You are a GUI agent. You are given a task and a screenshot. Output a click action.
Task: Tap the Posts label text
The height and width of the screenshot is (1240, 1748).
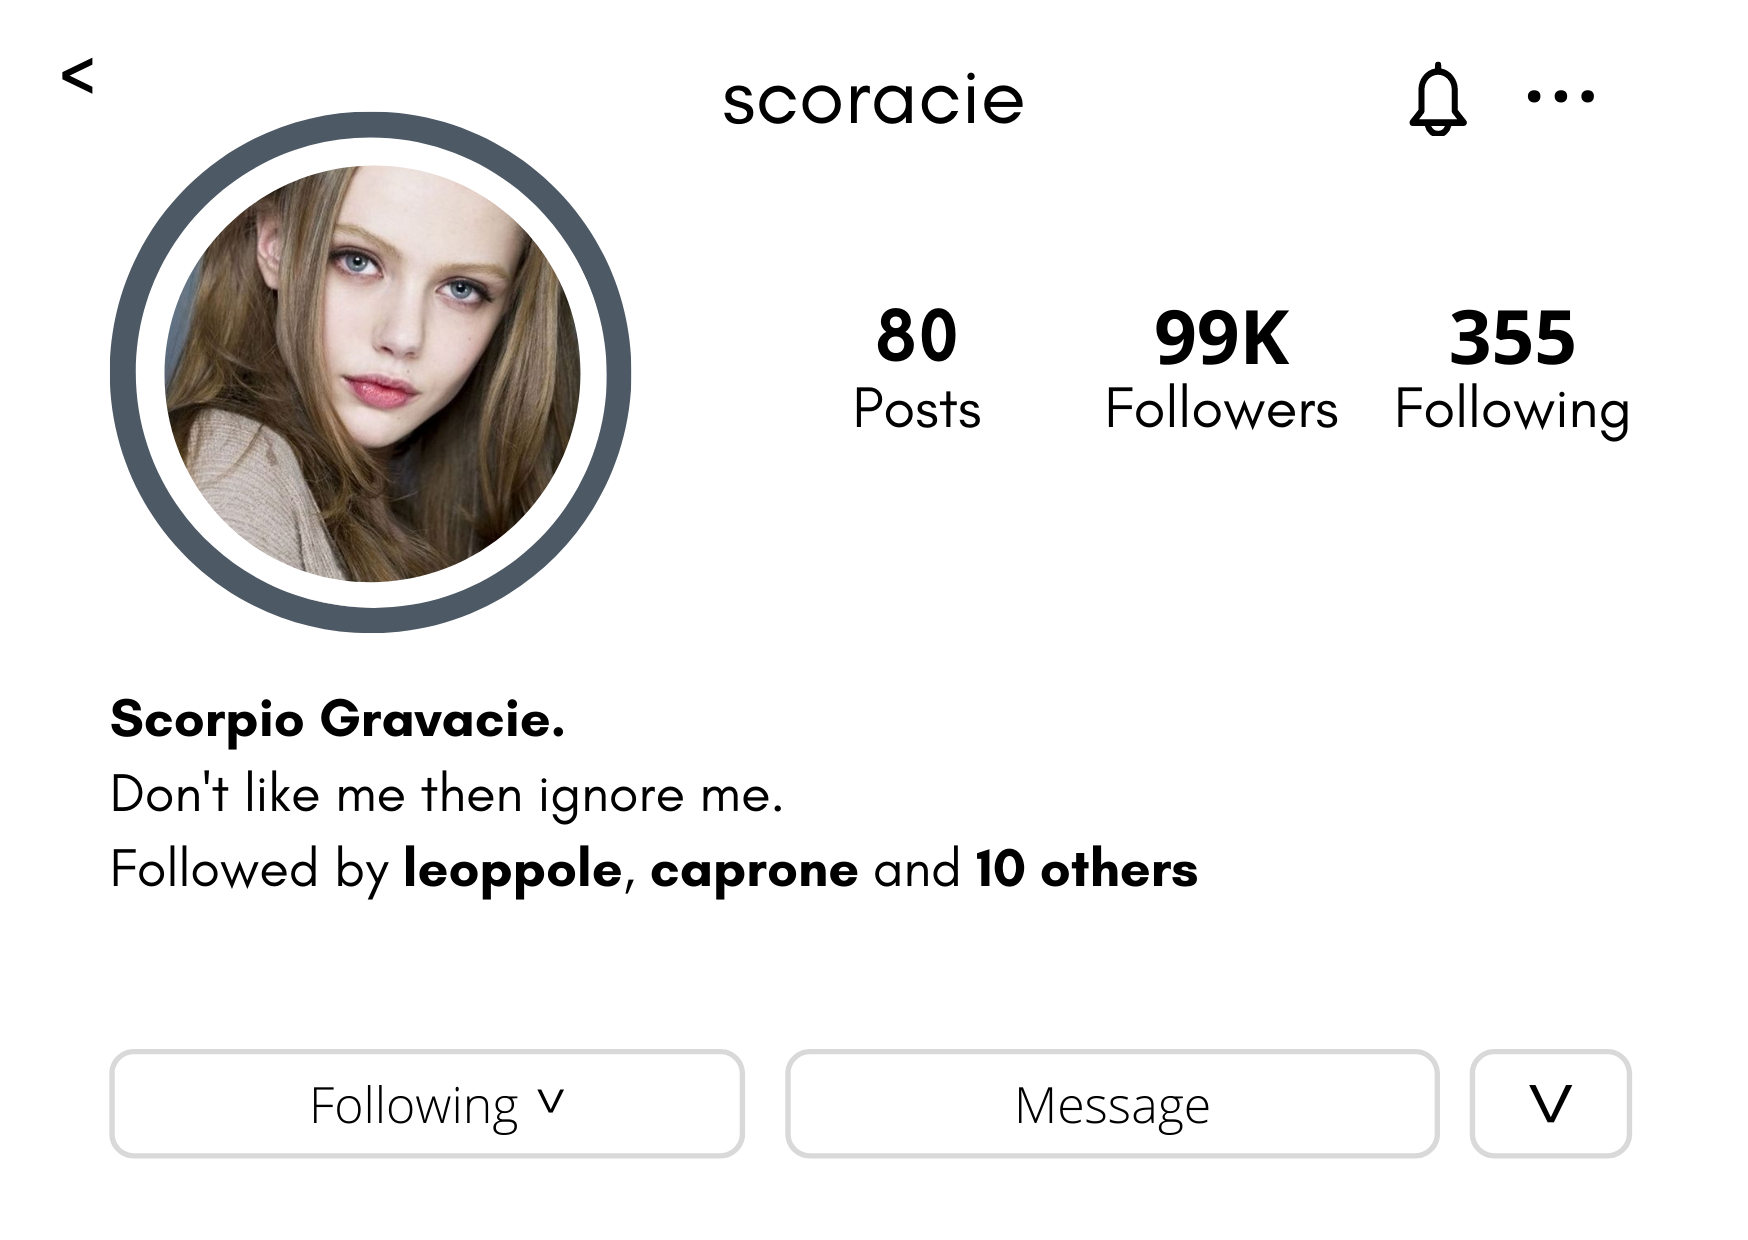(916, 410)
